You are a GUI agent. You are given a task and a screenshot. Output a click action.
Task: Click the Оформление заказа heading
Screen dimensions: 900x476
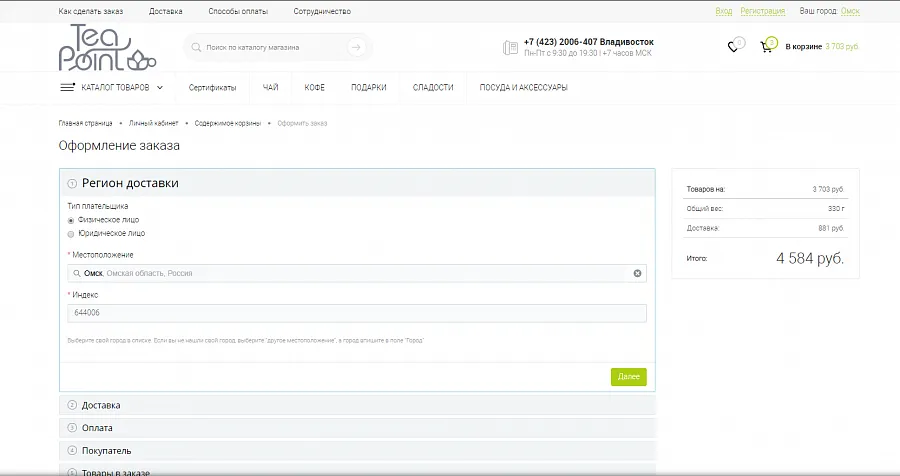pyautogui.click(x=119, y=146)
